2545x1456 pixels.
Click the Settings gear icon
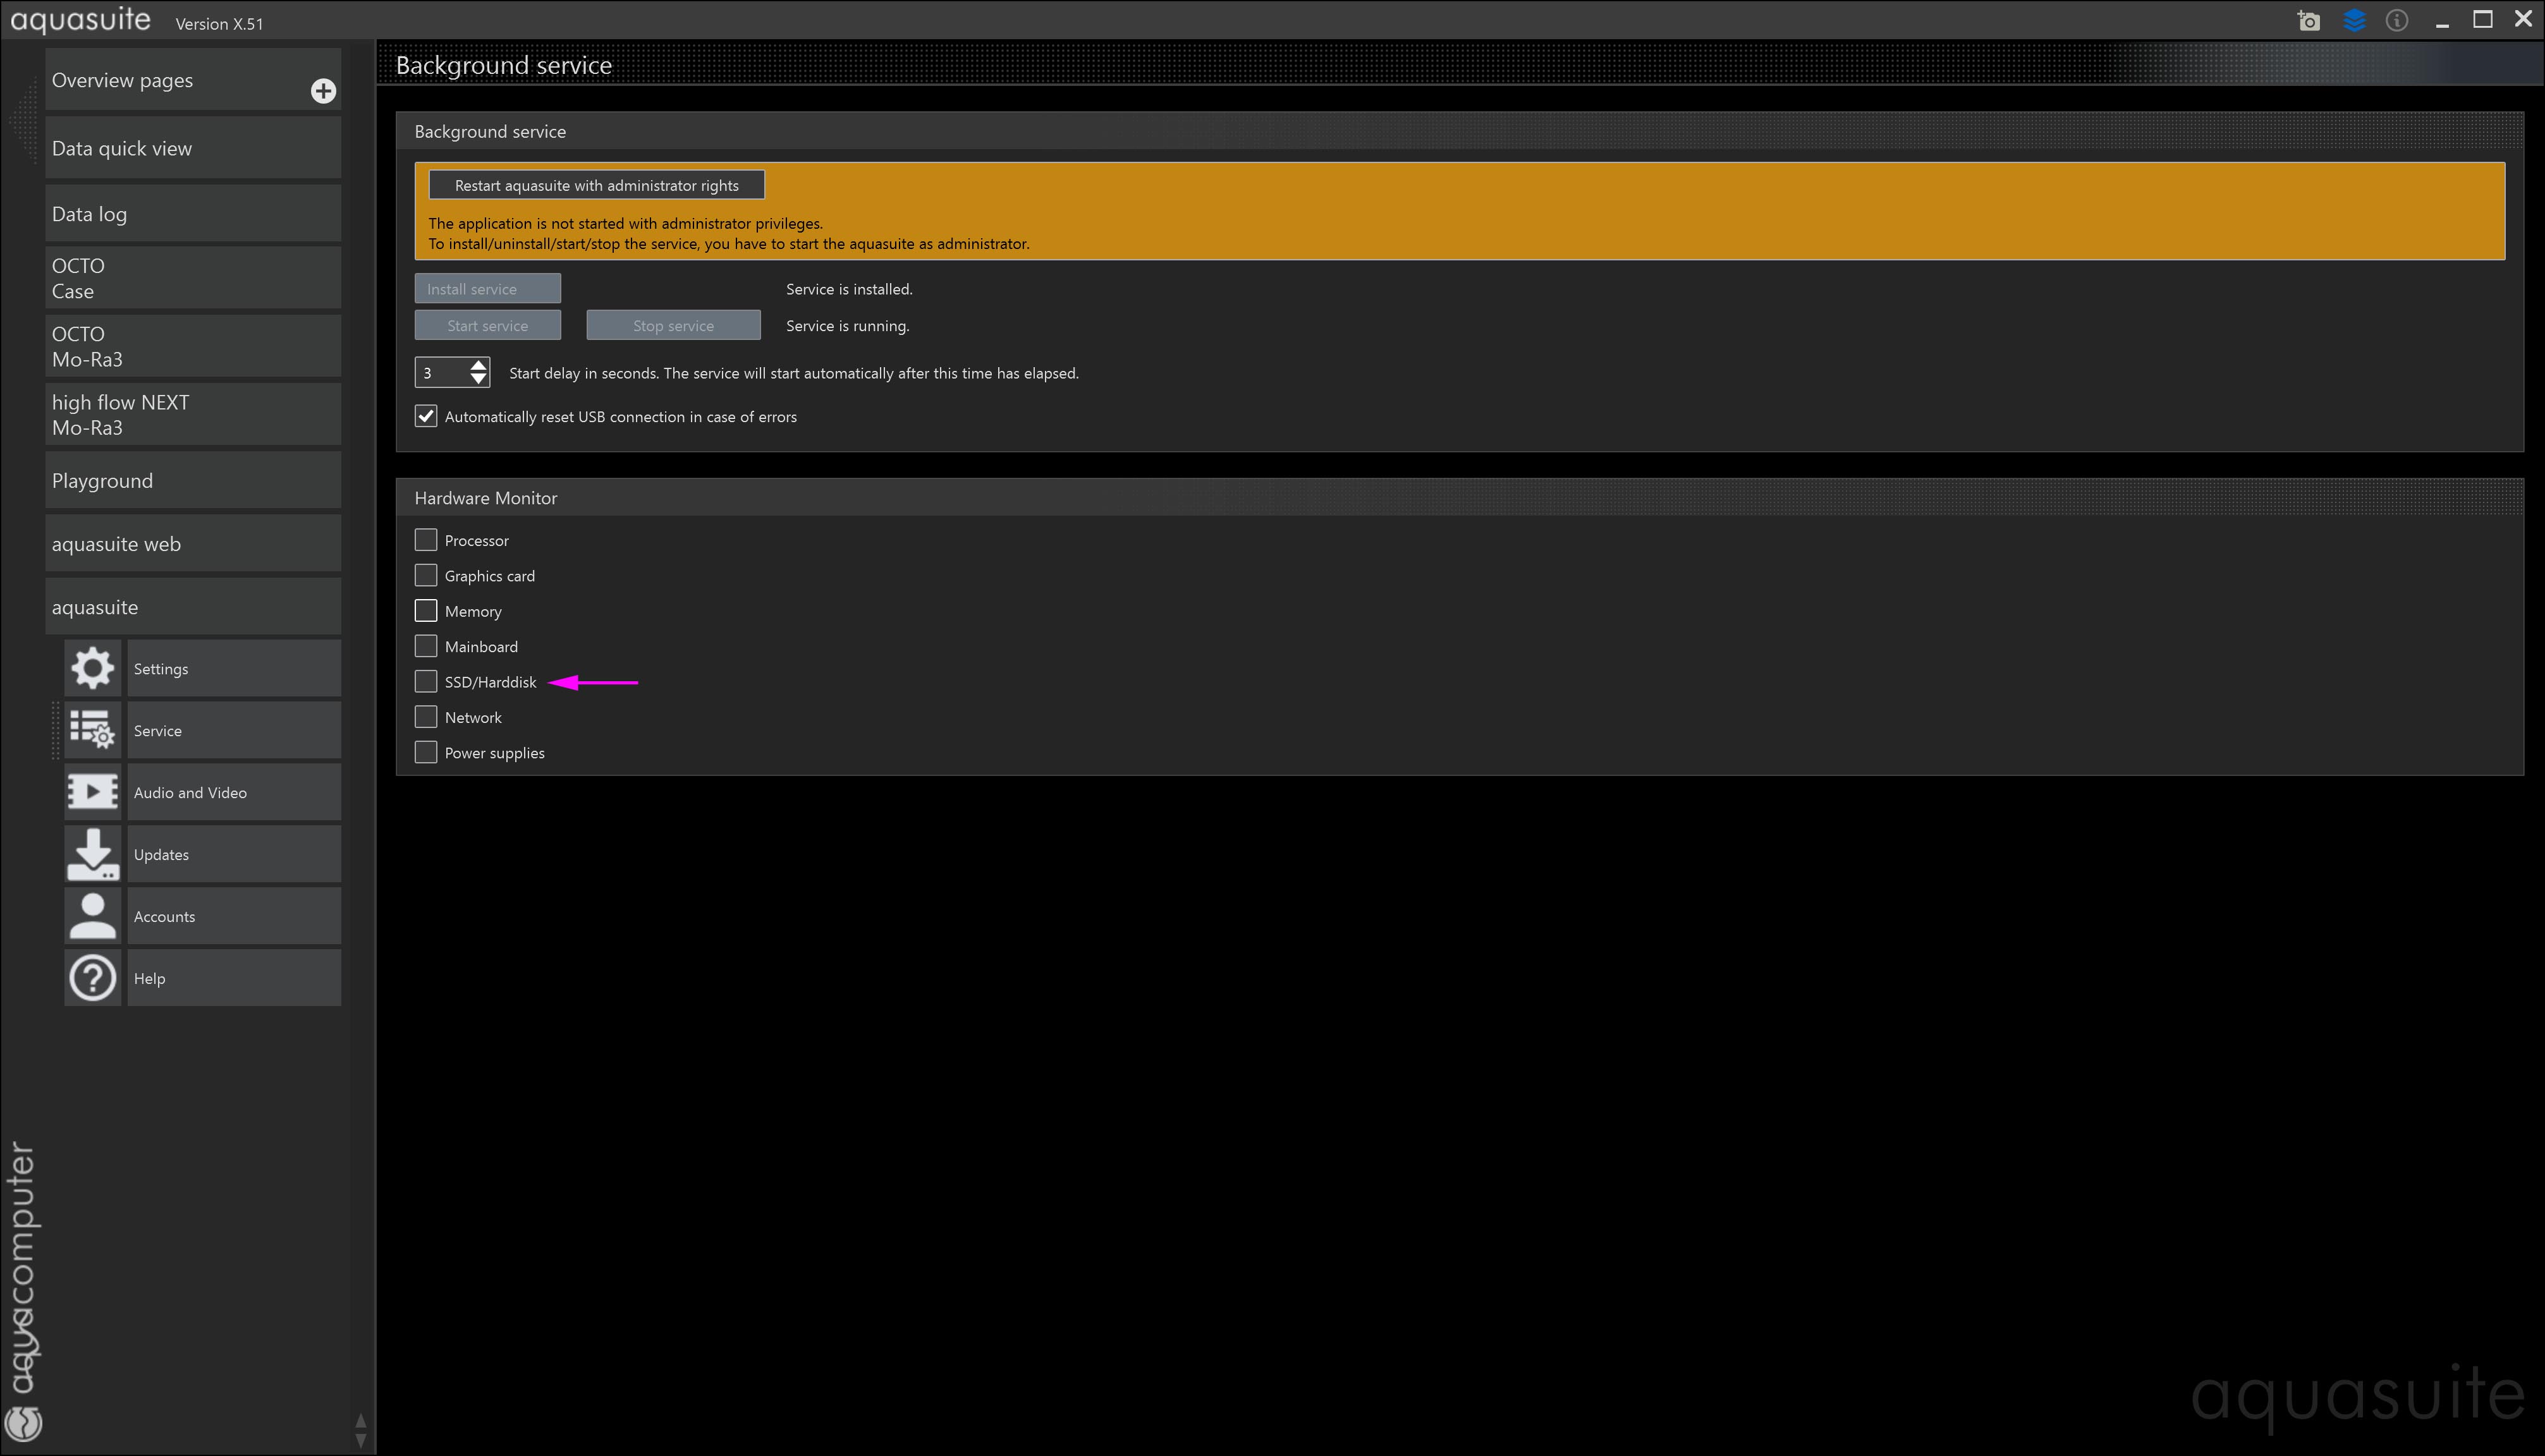pyautogui.click(x=92, y=668)
